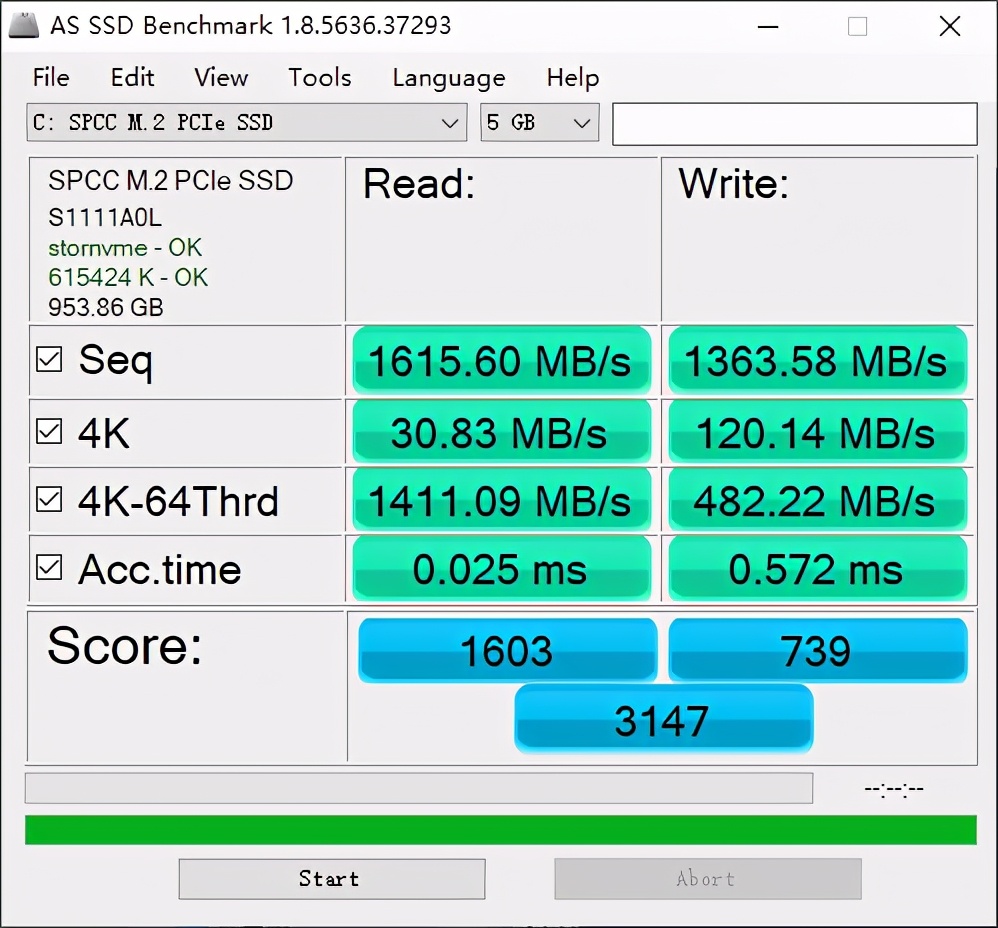Click the empty field beside the size dropdown

794,122
